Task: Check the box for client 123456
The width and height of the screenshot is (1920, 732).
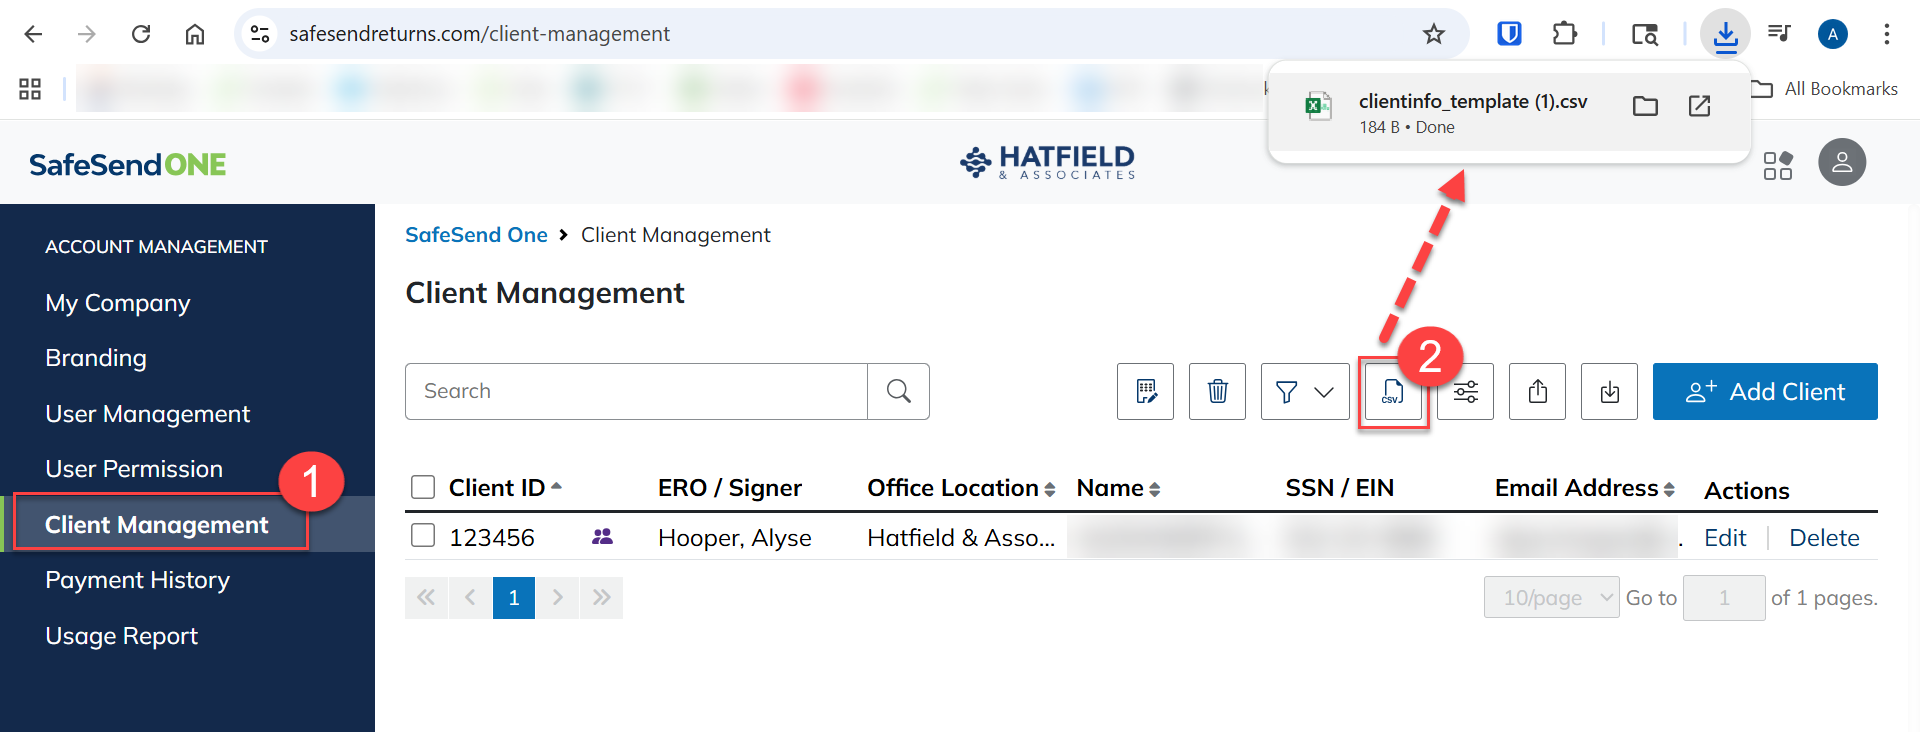Action: click(423, 536)
